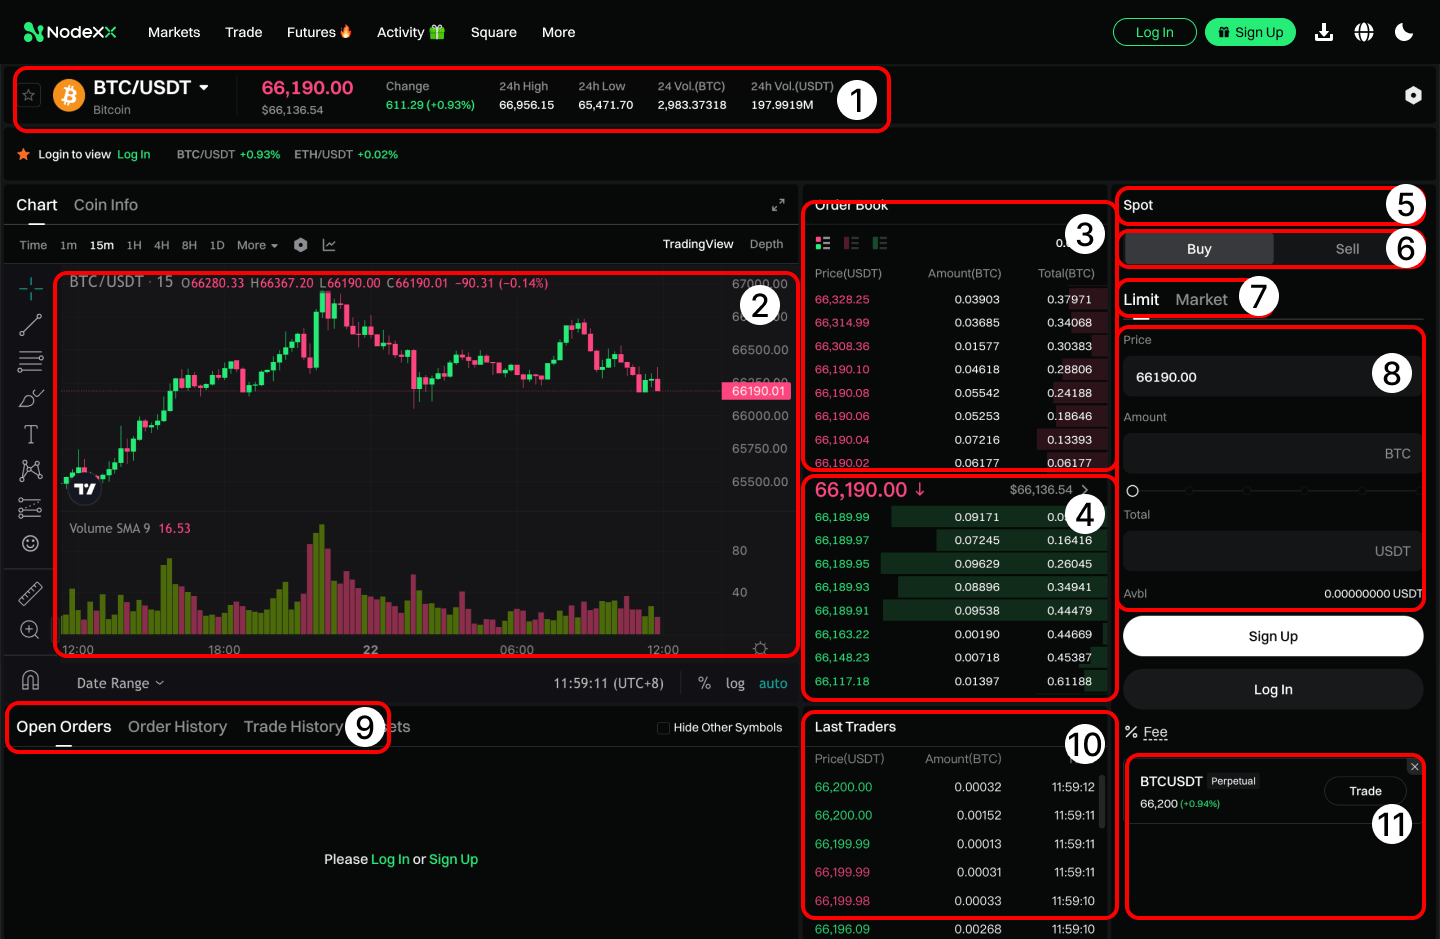
Task: Open the language globe icon
Action: 1364,32
